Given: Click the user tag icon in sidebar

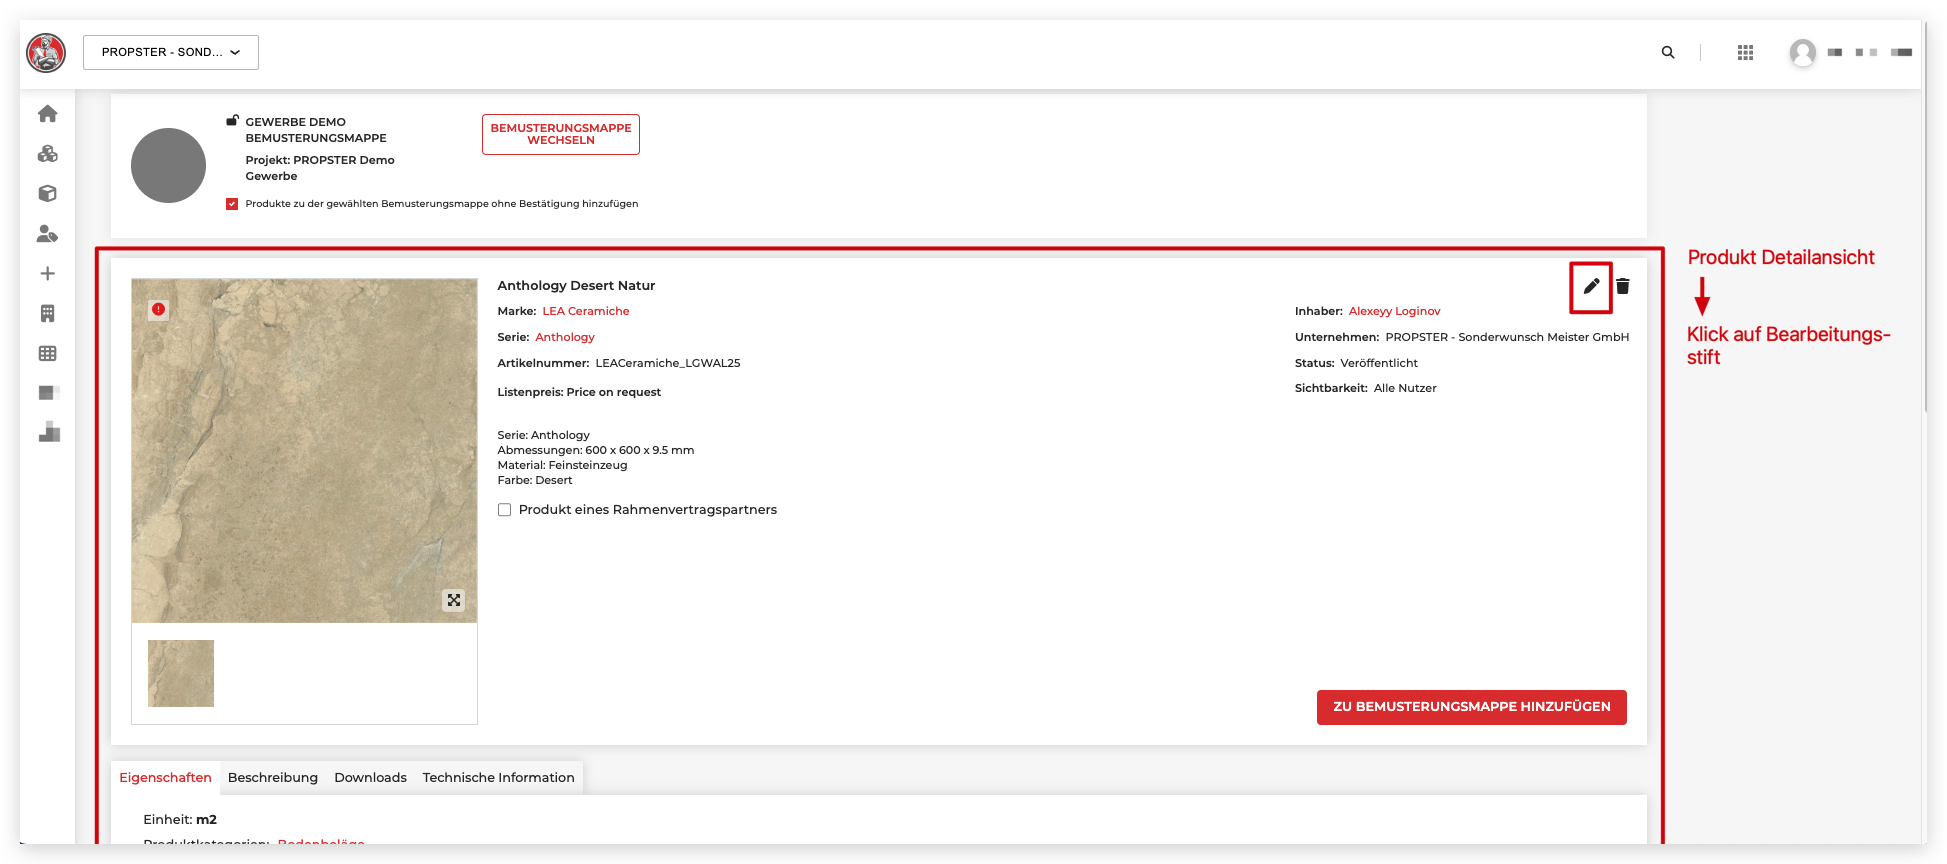Looking at the screenshot, I should click(x=47, y=234).
